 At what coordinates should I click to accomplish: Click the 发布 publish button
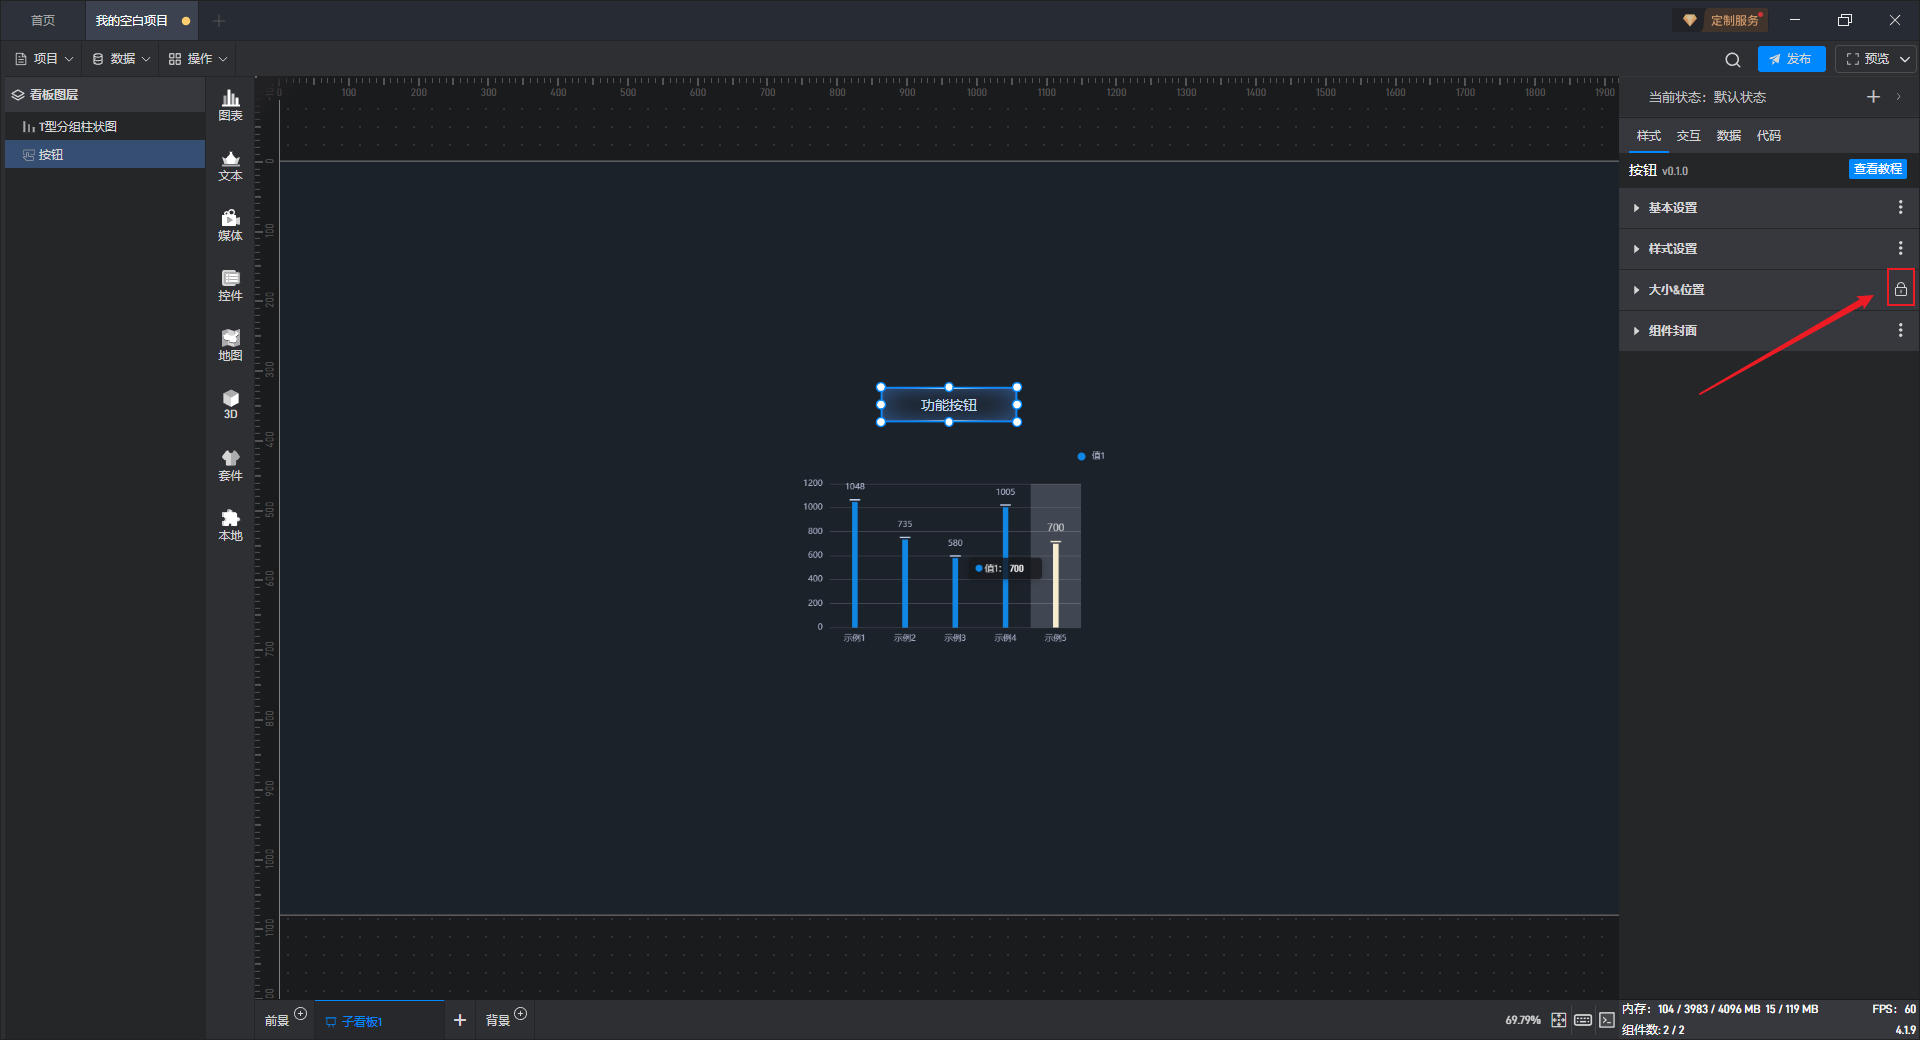[1791, 59]
